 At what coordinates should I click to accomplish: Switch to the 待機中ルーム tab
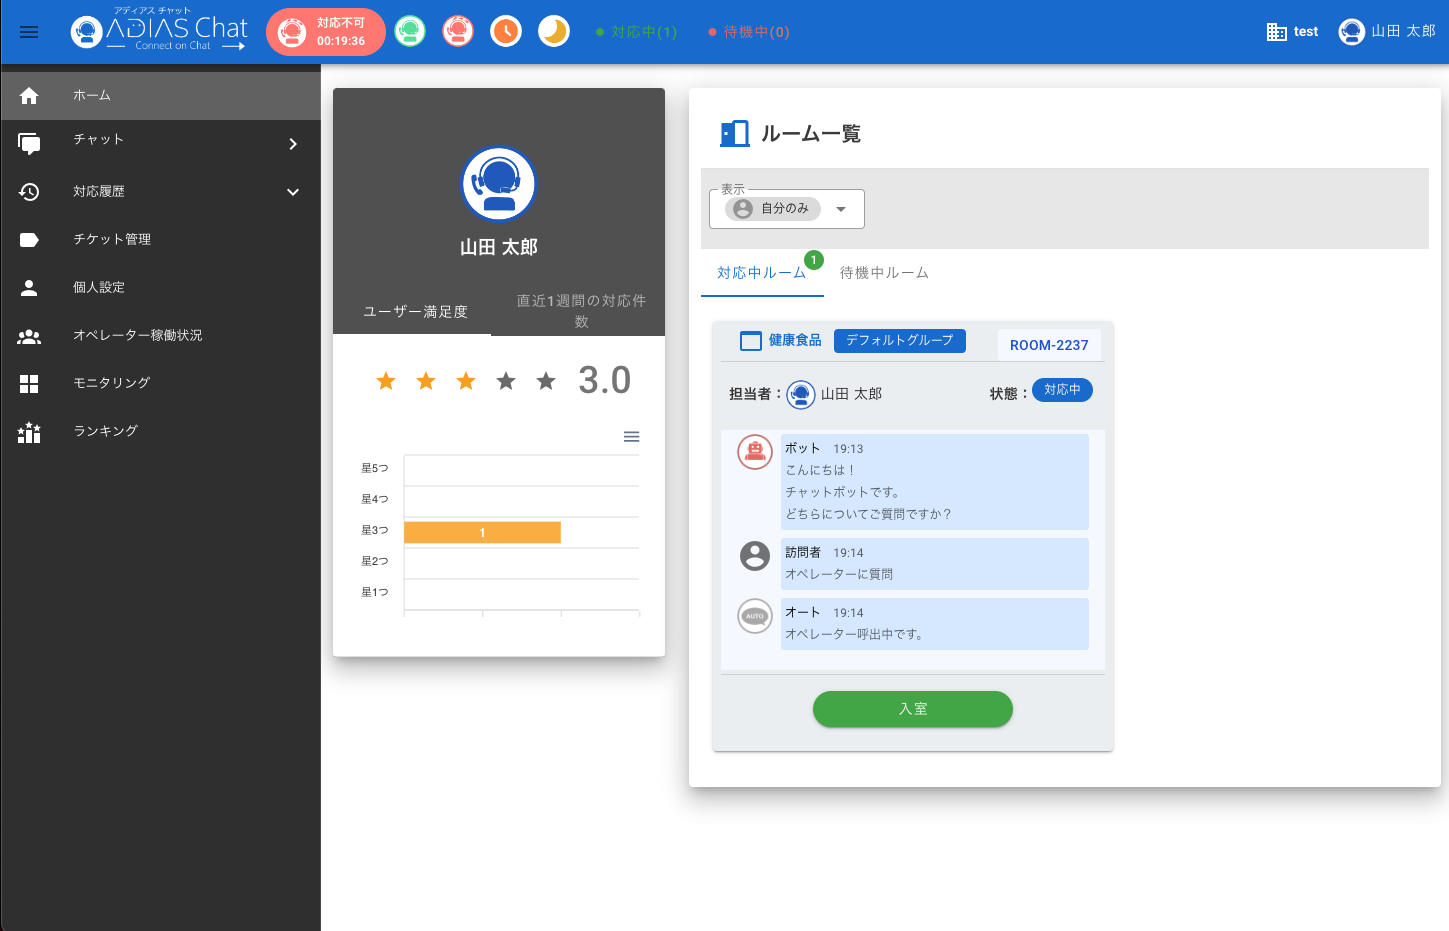[x=884, y=273]
